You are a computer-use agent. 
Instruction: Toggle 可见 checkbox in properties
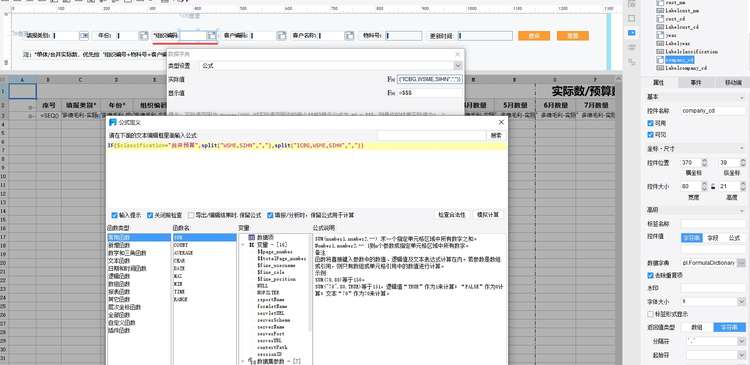[x=650, y=135]
